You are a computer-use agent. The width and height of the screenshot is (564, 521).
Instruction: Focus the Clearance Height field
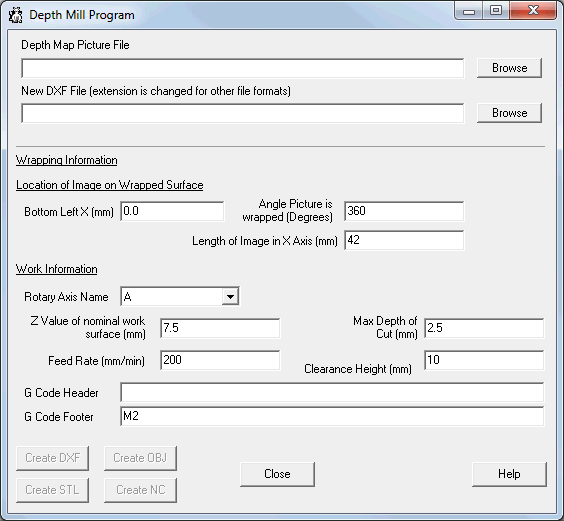pos(484,360)
